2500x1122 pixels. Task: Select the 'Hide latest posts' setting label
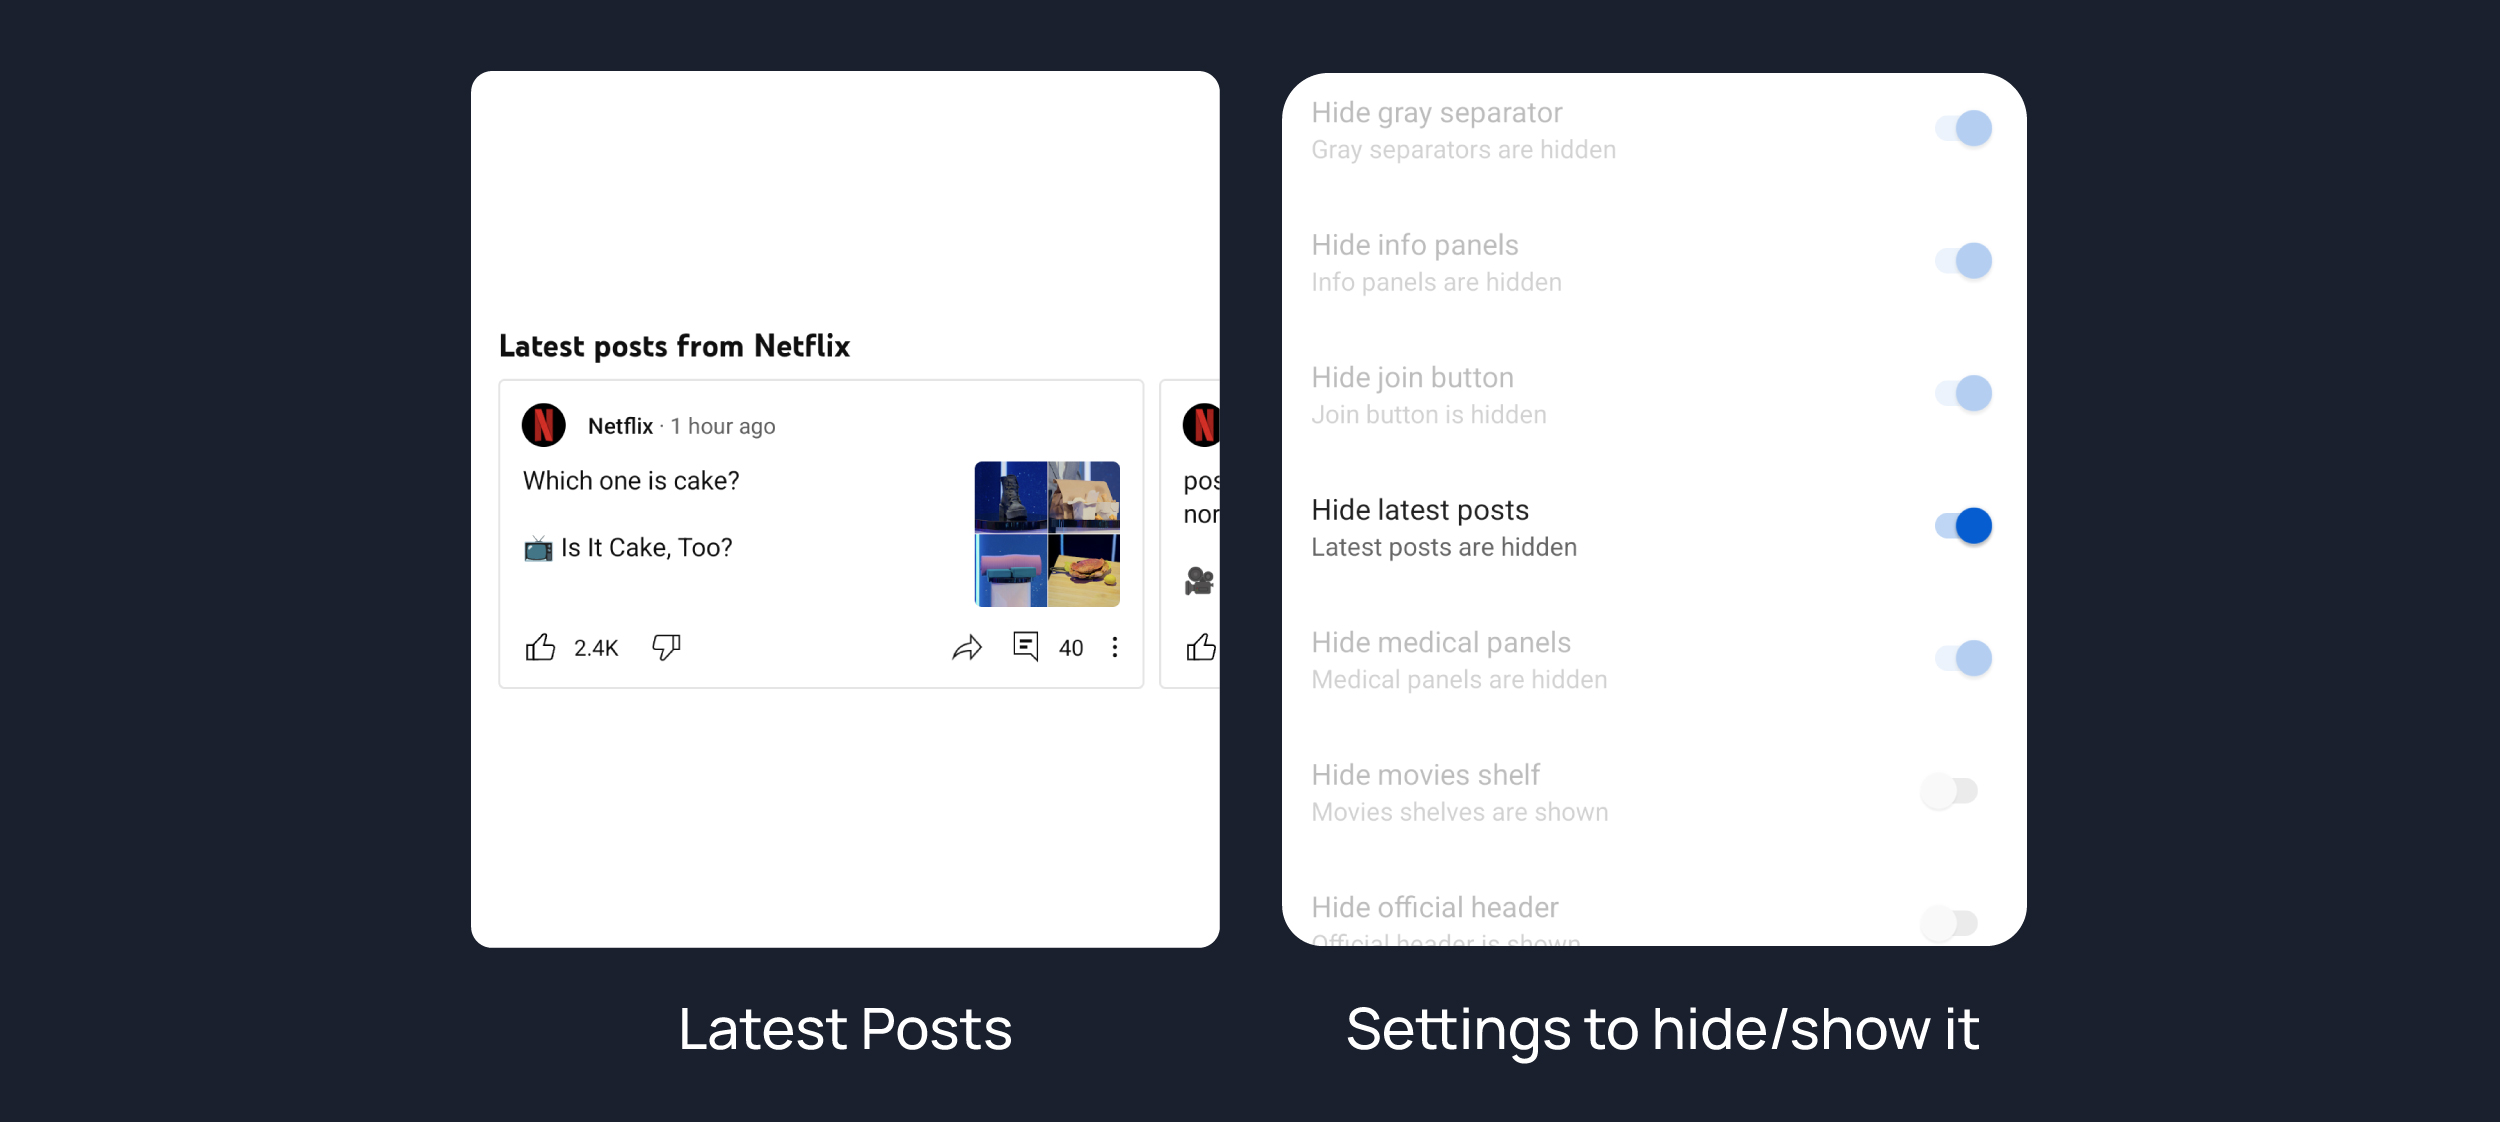click(1420, 510)
